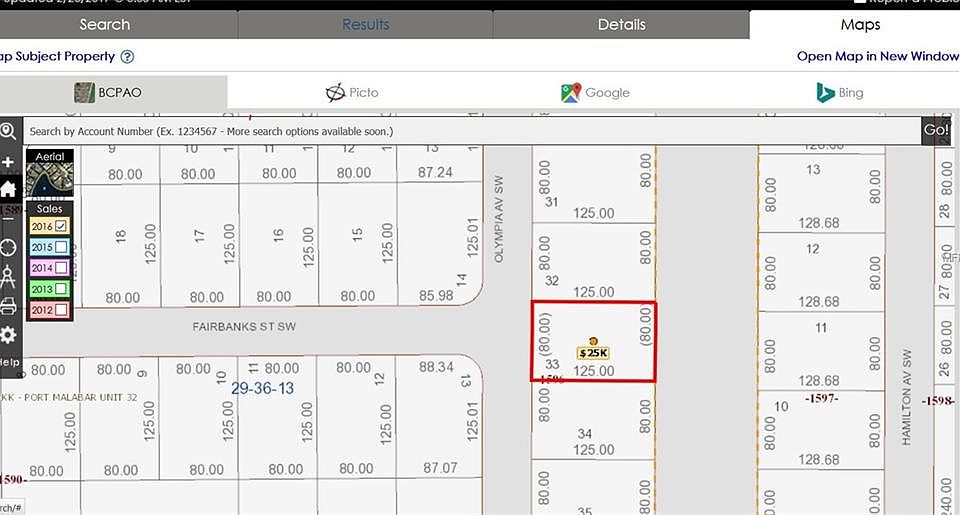960x515 pixels.
Task: Click the help question mark icon
Action: (x=8, y=362)
